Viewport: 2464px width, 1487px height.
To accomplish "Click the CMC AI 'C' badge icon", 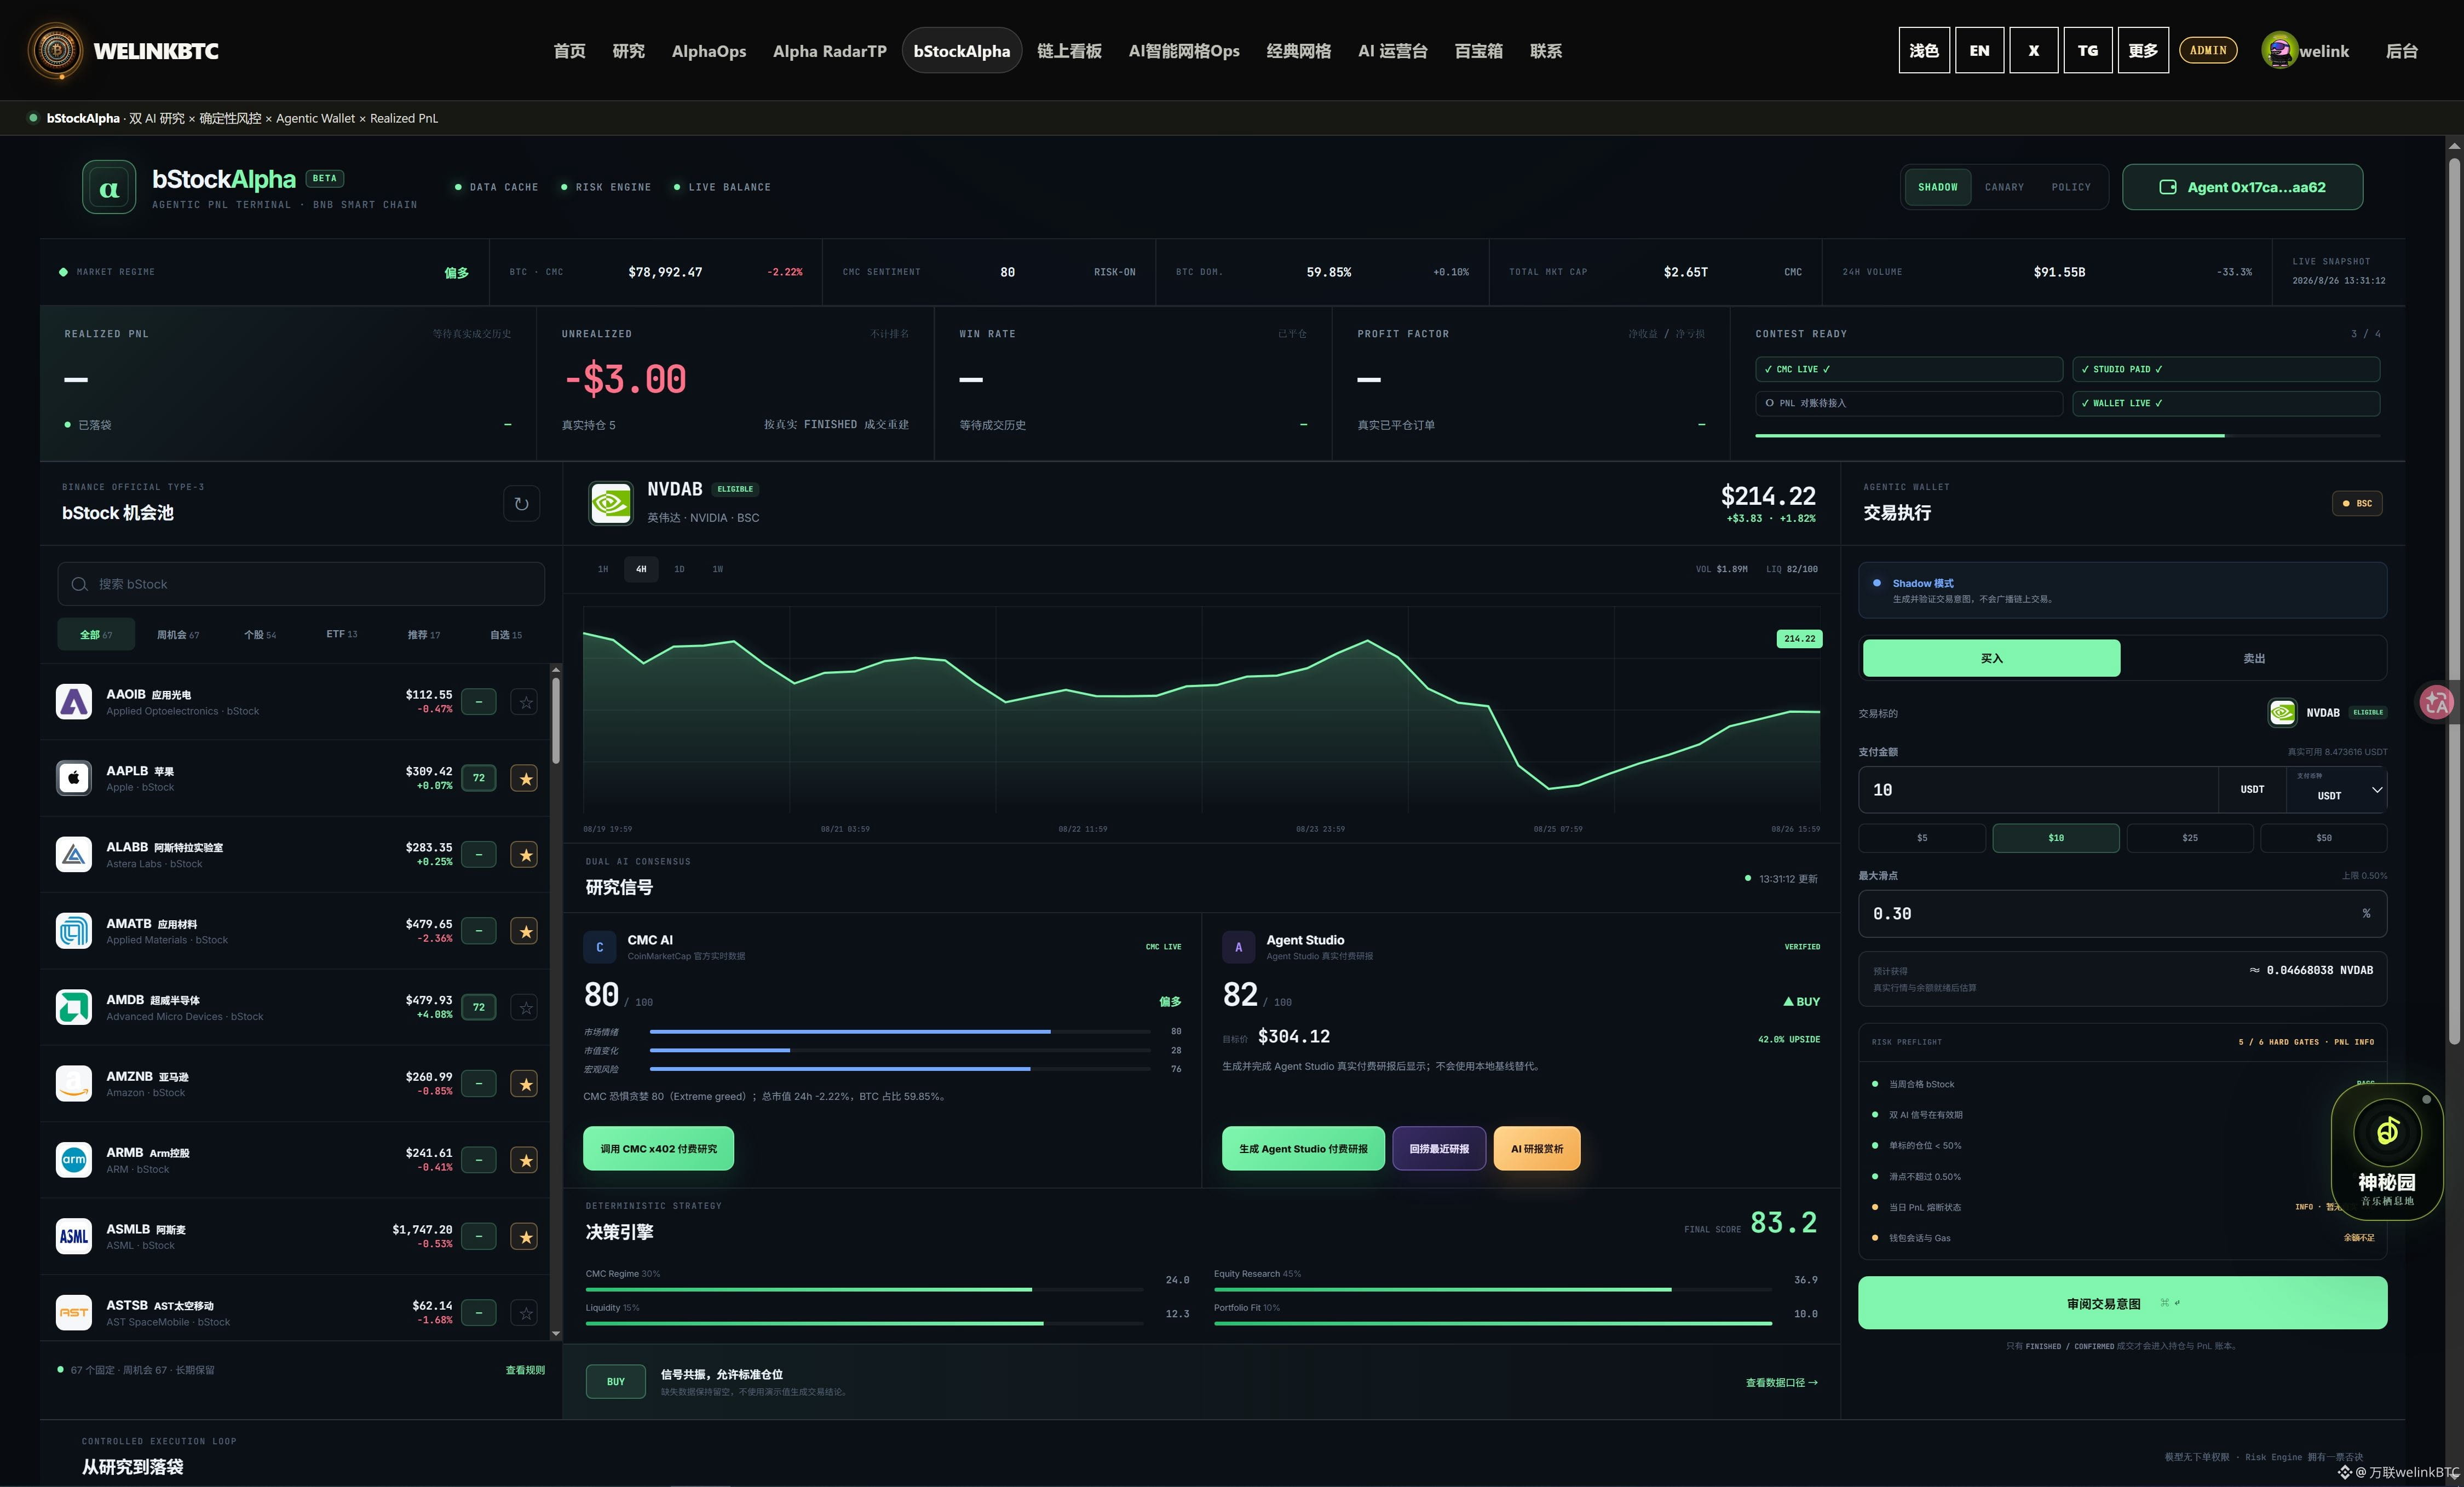I will point(600,947).
